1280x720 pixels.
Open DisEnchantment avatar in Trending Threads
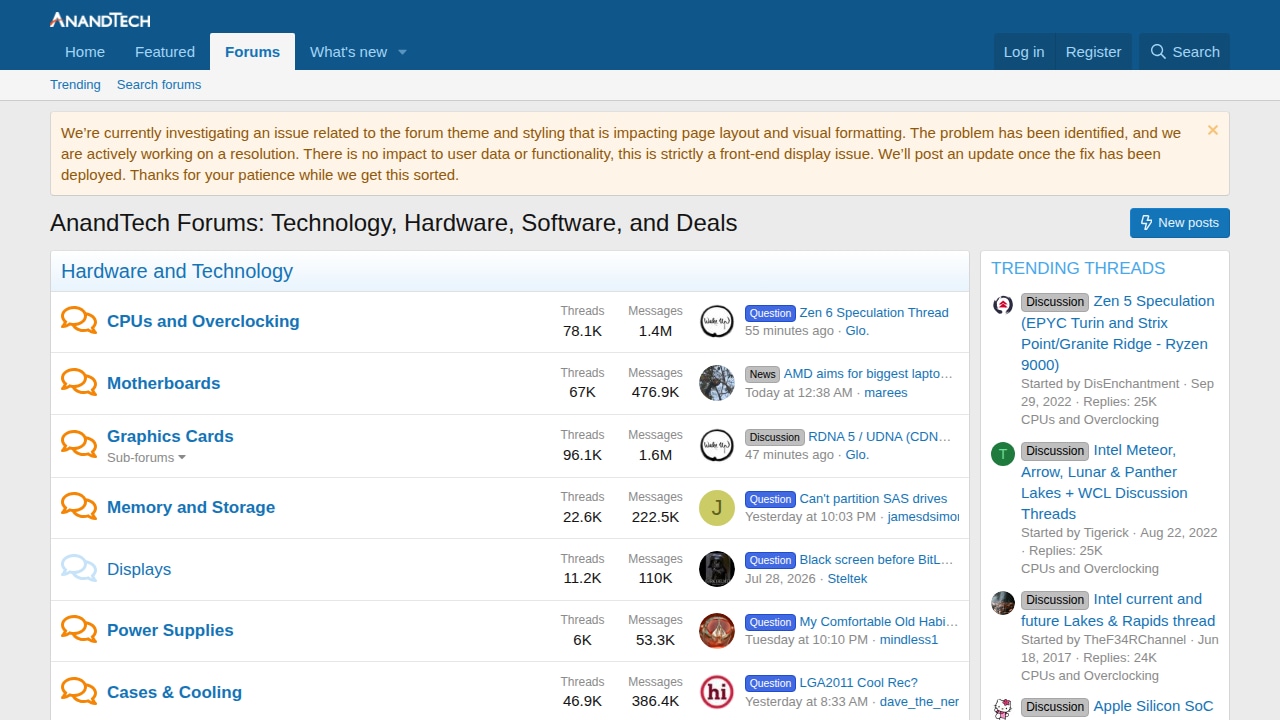pos(1003,305)
